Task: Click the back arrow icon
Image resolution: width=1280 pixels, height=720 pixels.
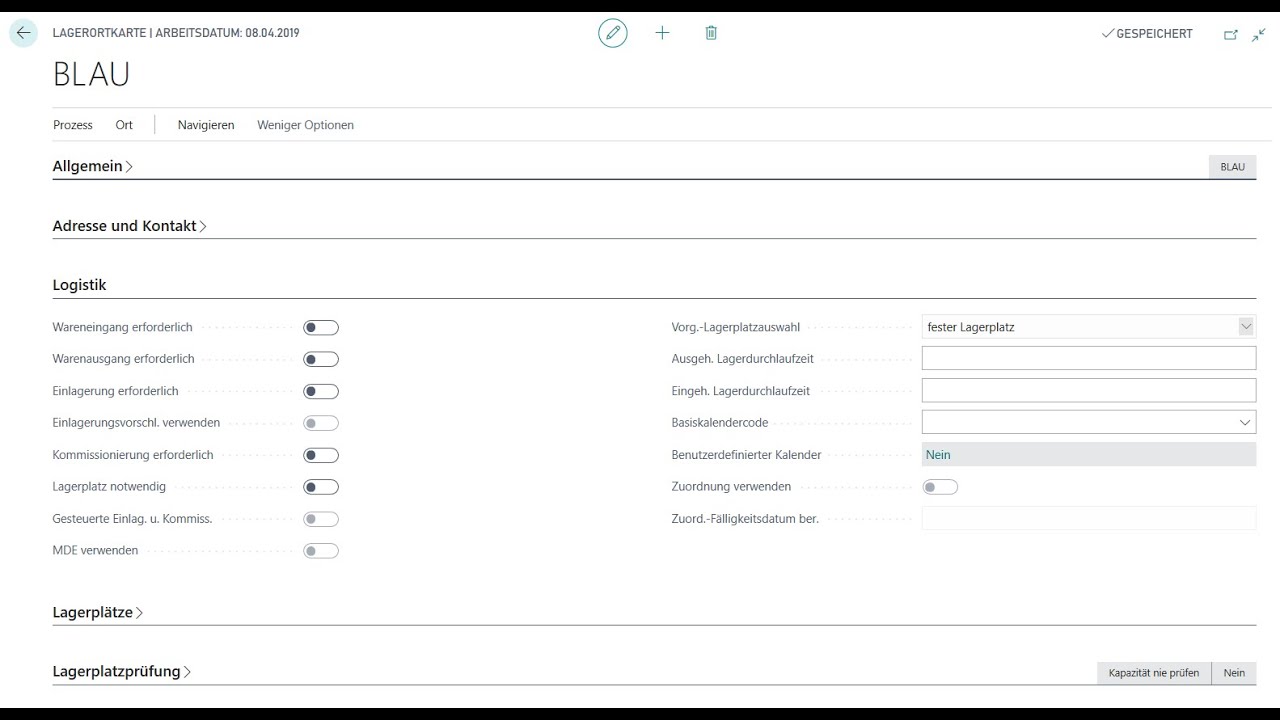Action: (x=23, y=33)
